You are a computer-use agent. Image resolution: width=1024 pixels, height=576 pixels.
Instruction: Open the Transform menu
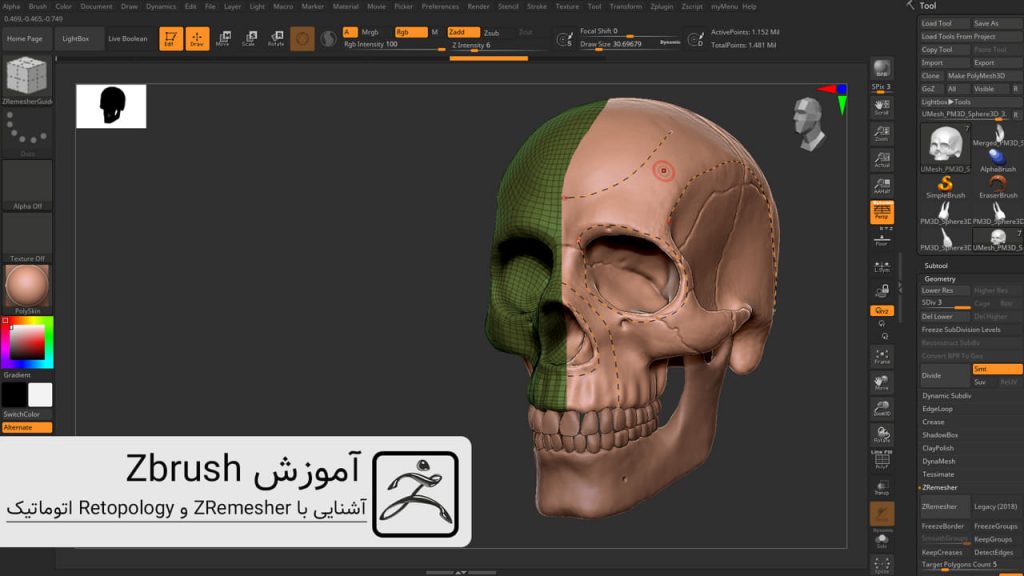pyautogui.click(x=625, y=7)
